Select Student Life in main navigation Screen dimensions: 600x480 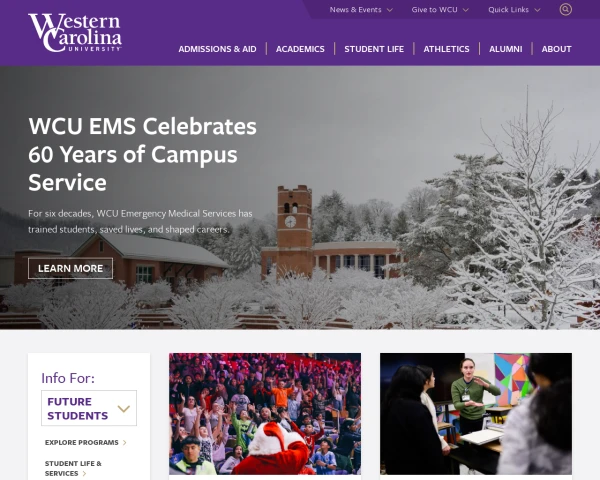pyautogui.click(x=374, y=49)
